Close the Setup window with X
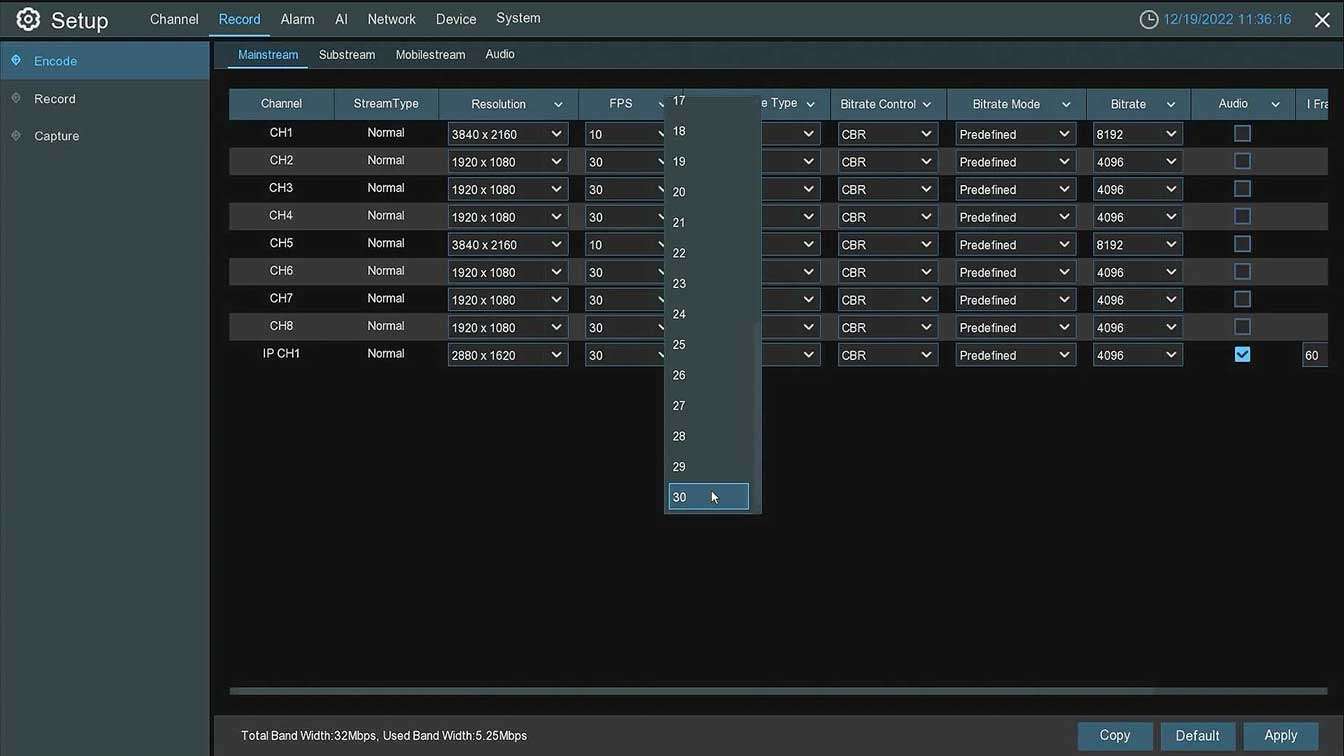 [x=1322, y=20]
